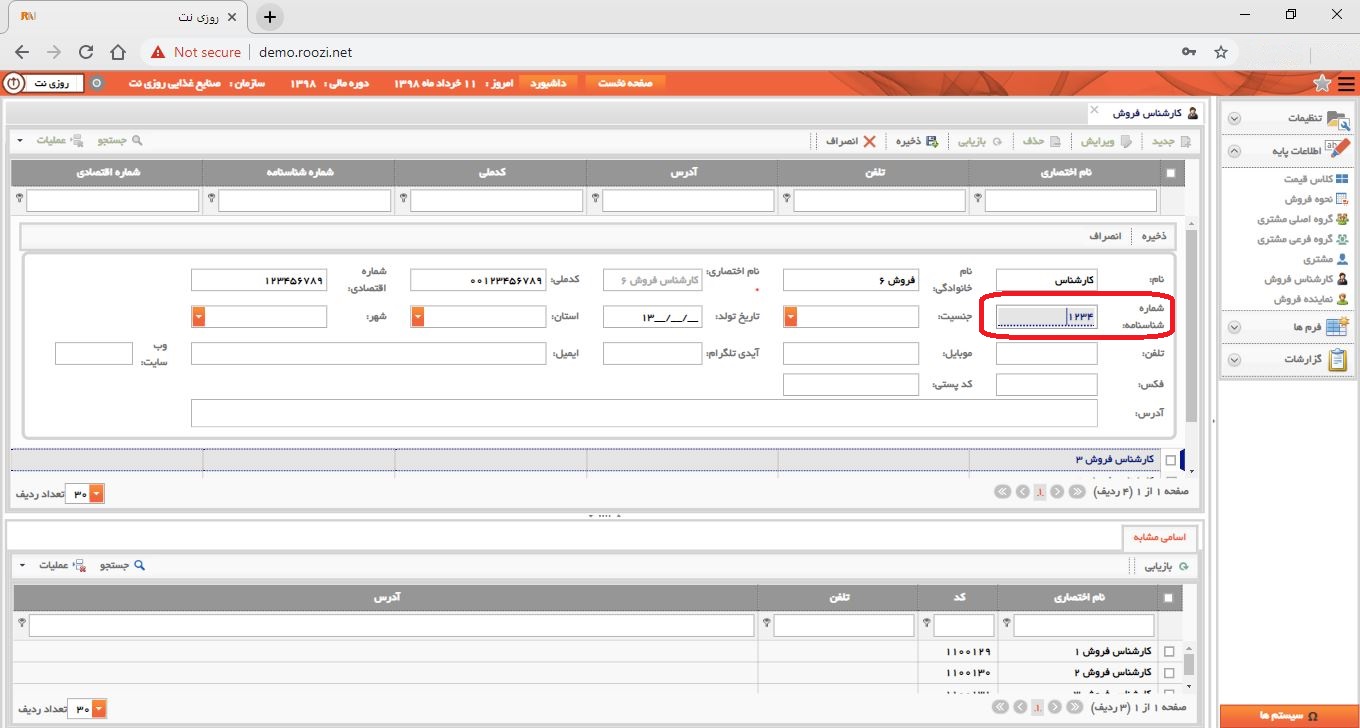Open the top grid تعداد ردیف dropdown
The height and width of the screenshot is (728, 1360).
(x=97, y=494)
